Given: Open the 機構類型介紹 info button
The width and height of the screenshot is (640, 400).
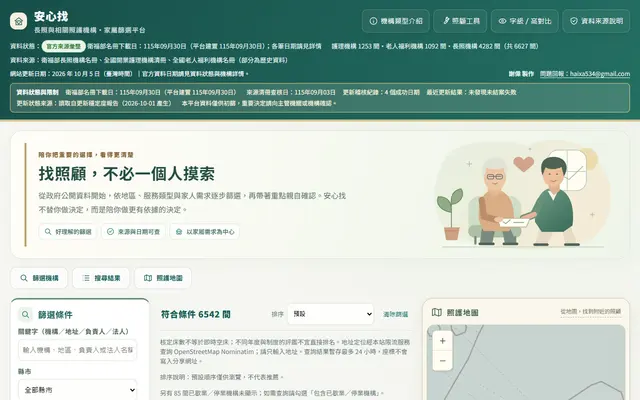Looking at the screenshot, I should click(396, 21).
